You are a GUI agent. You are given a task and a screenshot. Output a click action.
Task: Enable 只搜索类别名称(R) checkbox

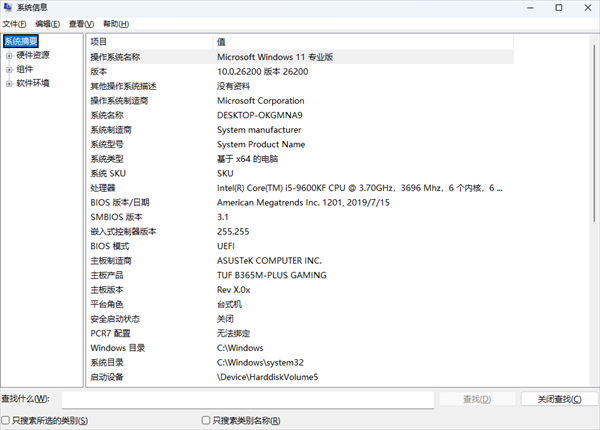click(x=206, y=420)
